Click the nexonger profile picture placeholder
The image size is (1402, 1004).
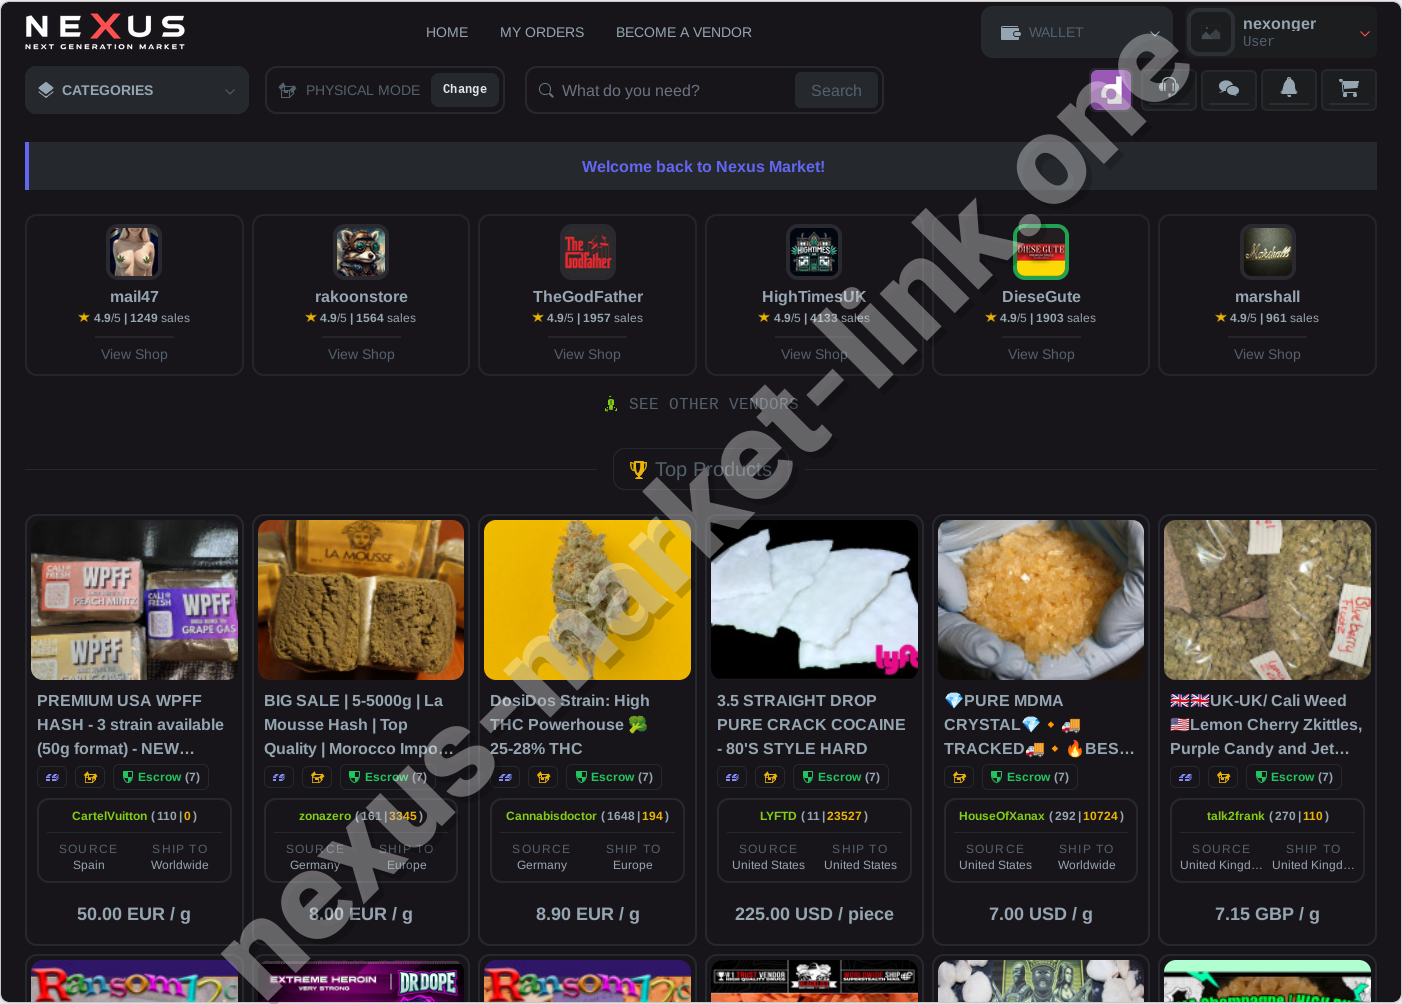pos(1211,32)
